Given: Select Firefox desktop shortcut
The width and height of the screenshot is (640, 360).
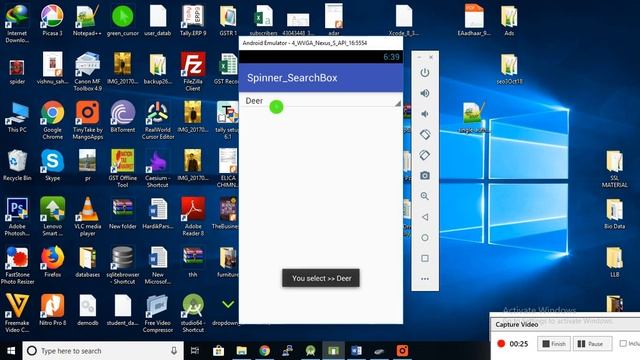Looking at the screenshot, I should (52, 261).
